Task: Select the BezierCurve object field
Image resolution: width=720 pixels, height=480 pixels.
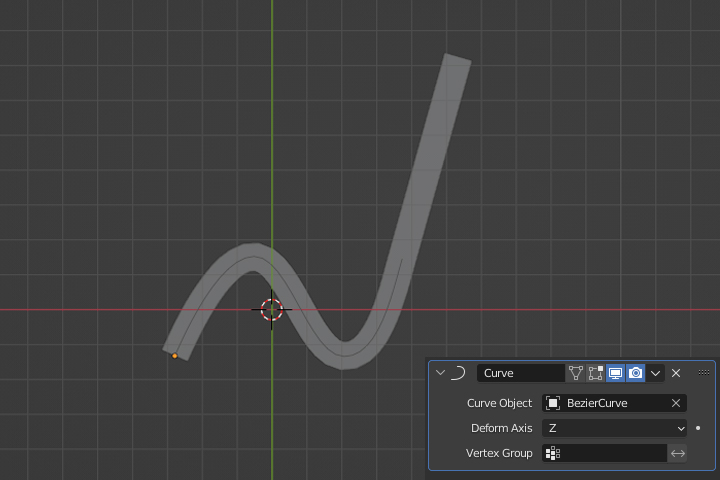Action: tap(614, 403)
